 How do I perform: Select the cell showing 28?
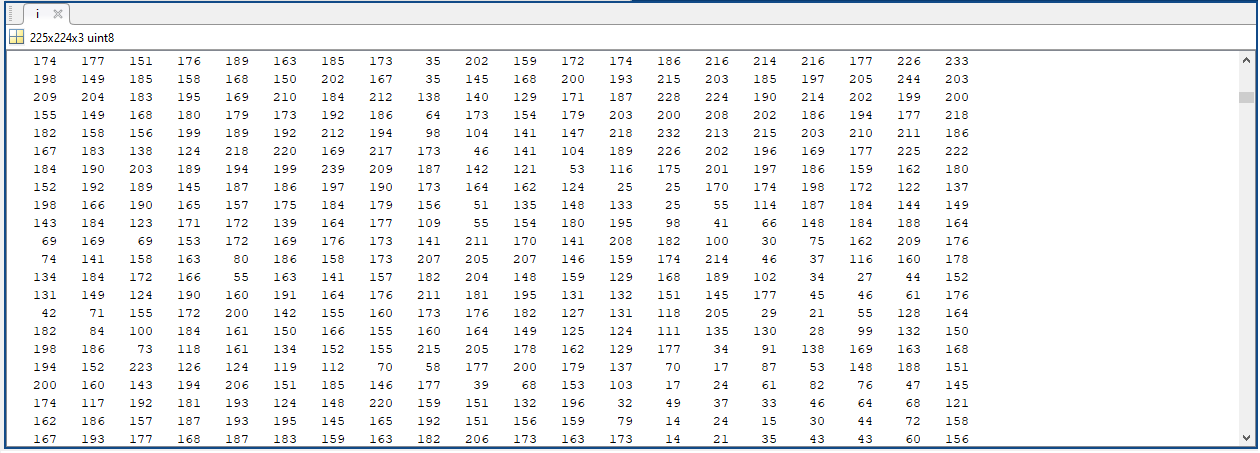pos(817,331)
